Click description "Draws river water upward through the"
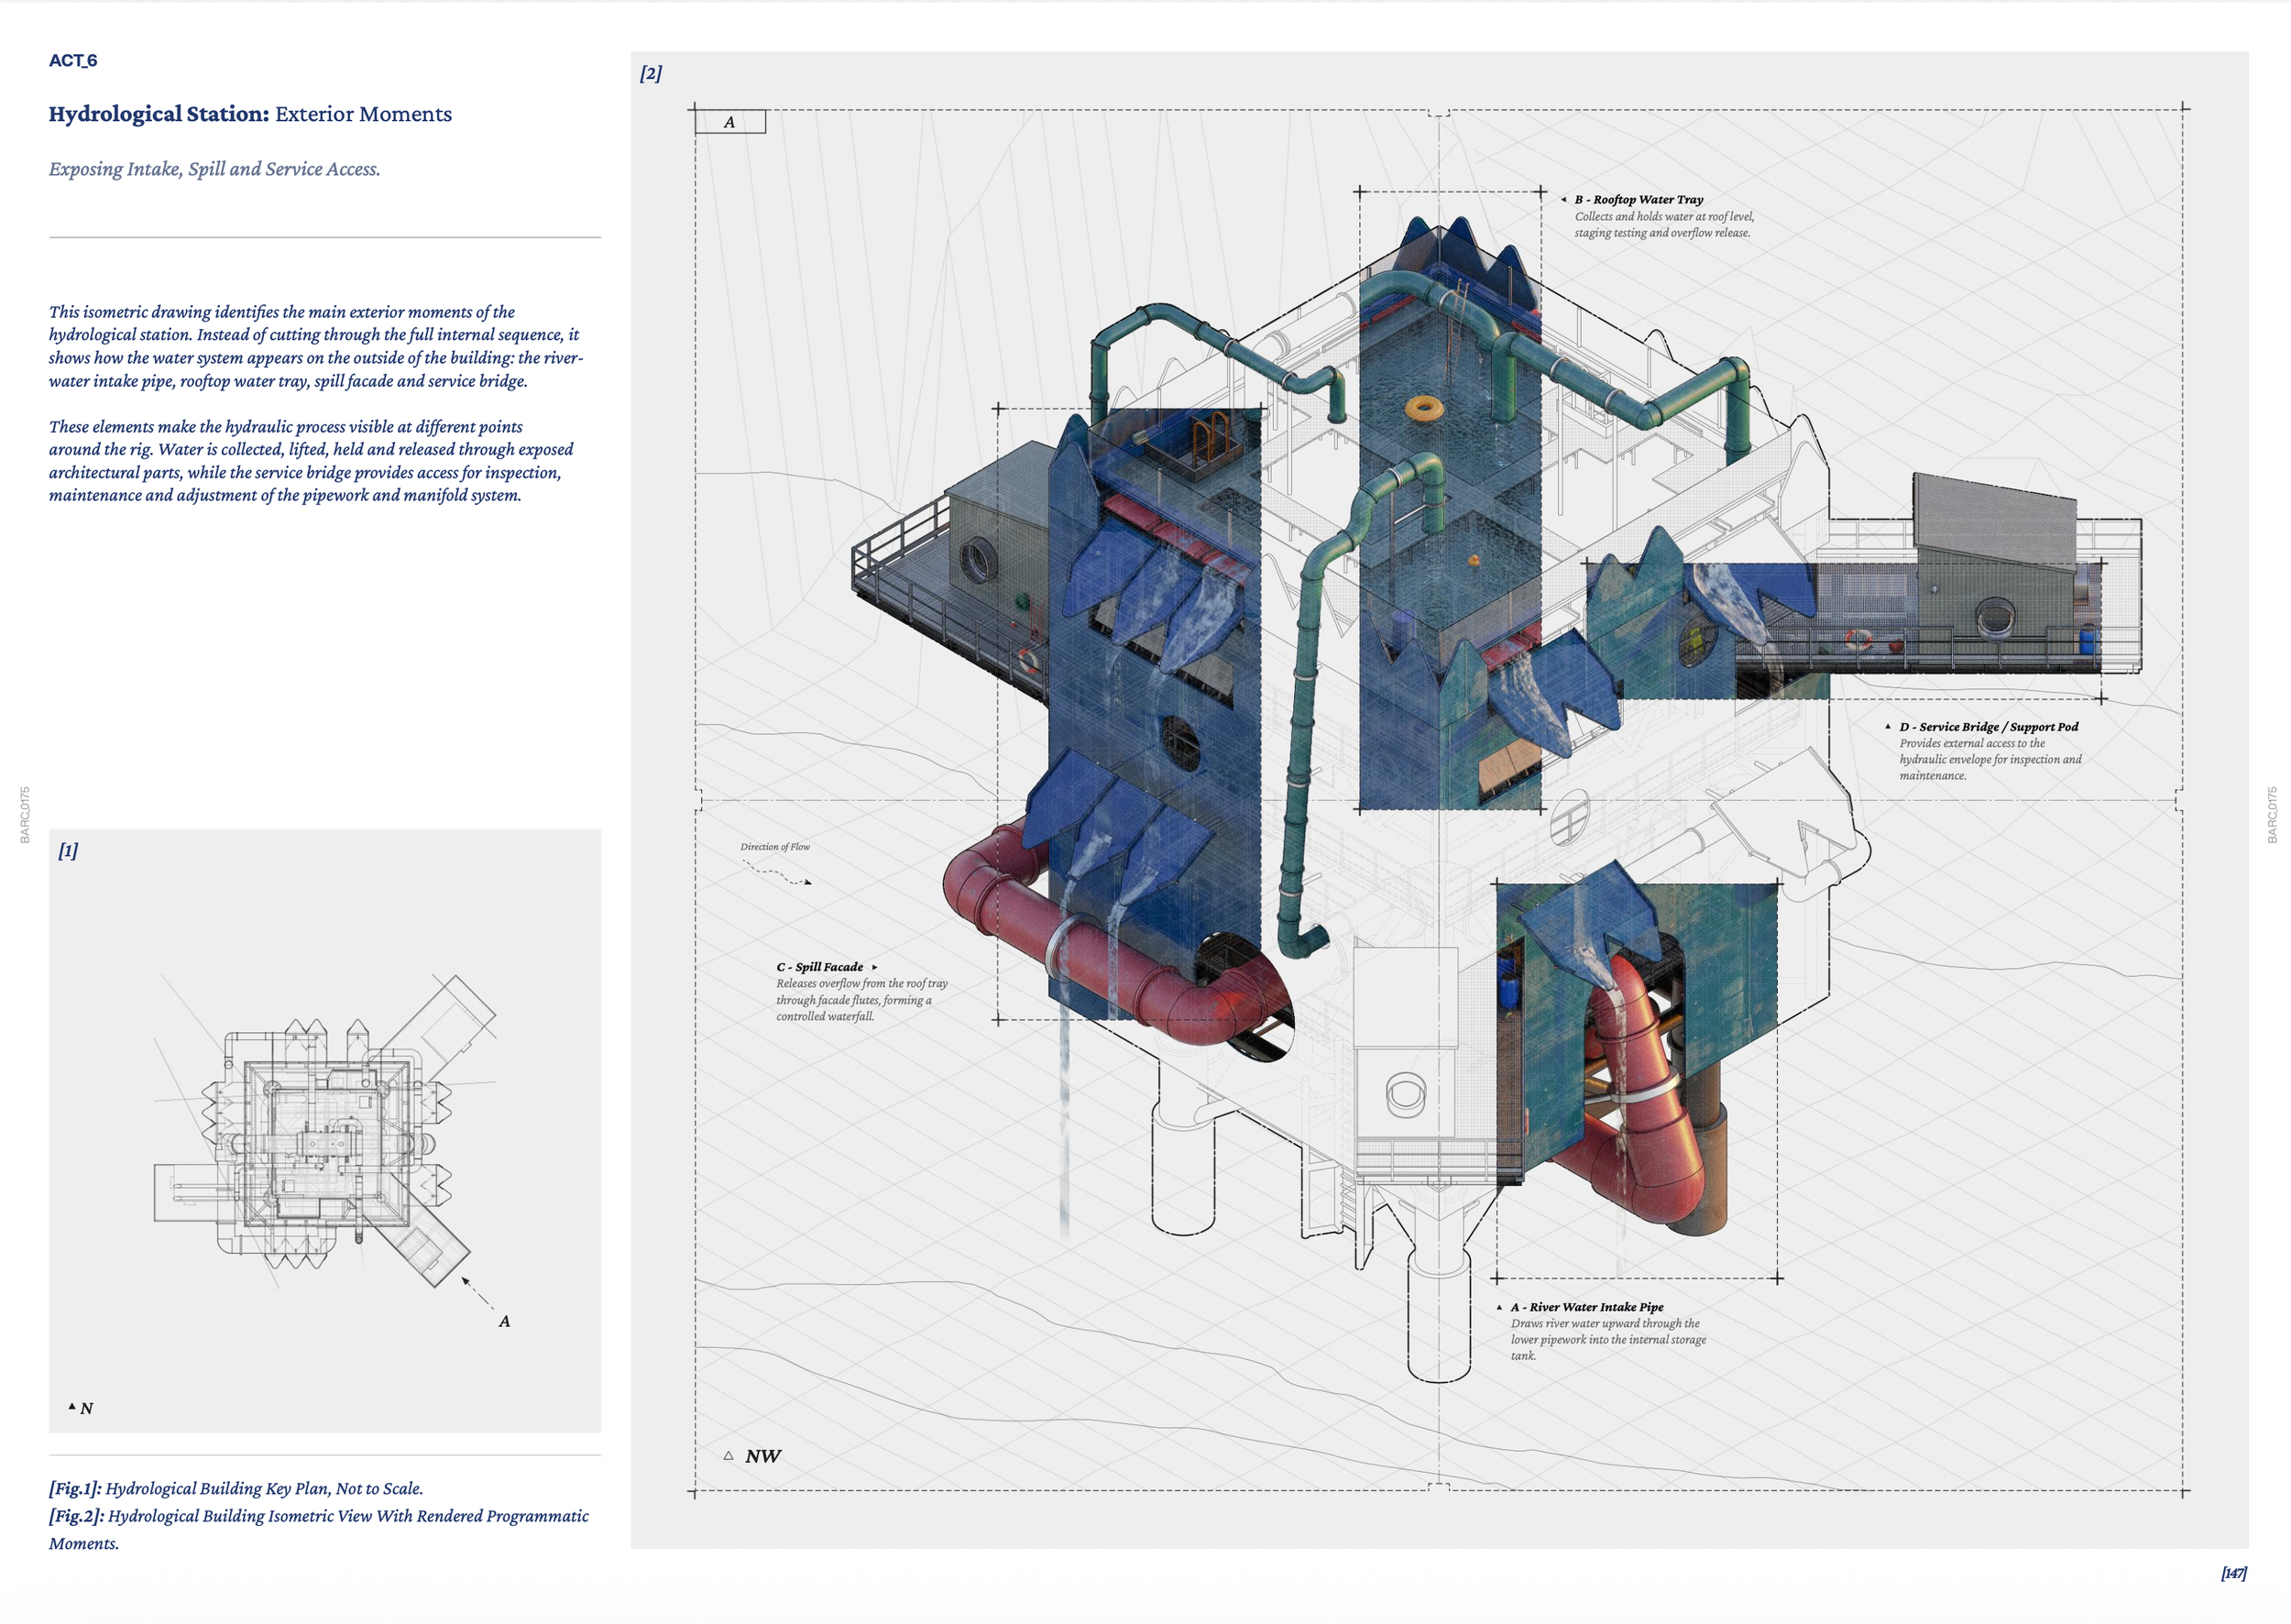Screen dimensions: 2291x1624 point(1608,1339)
